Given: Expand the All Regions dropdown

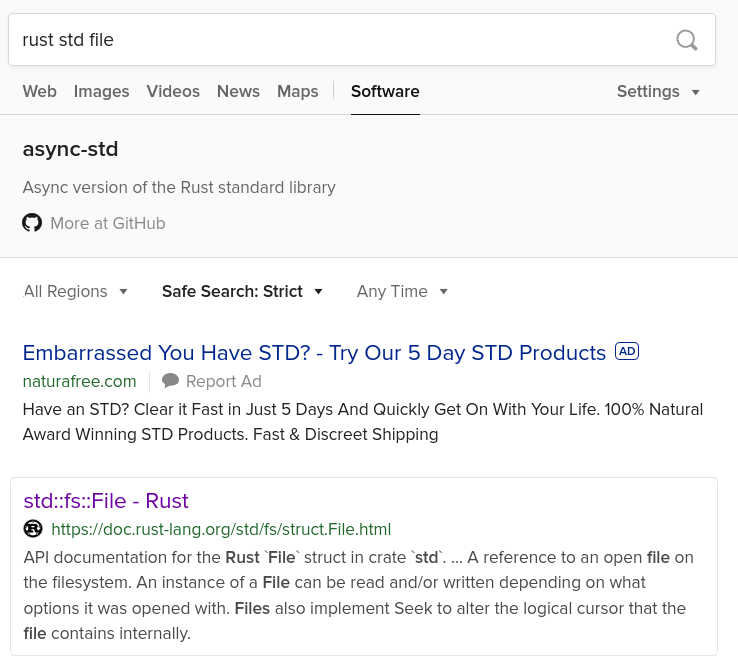Looking at the screenshot, I should tap(75, 291).
